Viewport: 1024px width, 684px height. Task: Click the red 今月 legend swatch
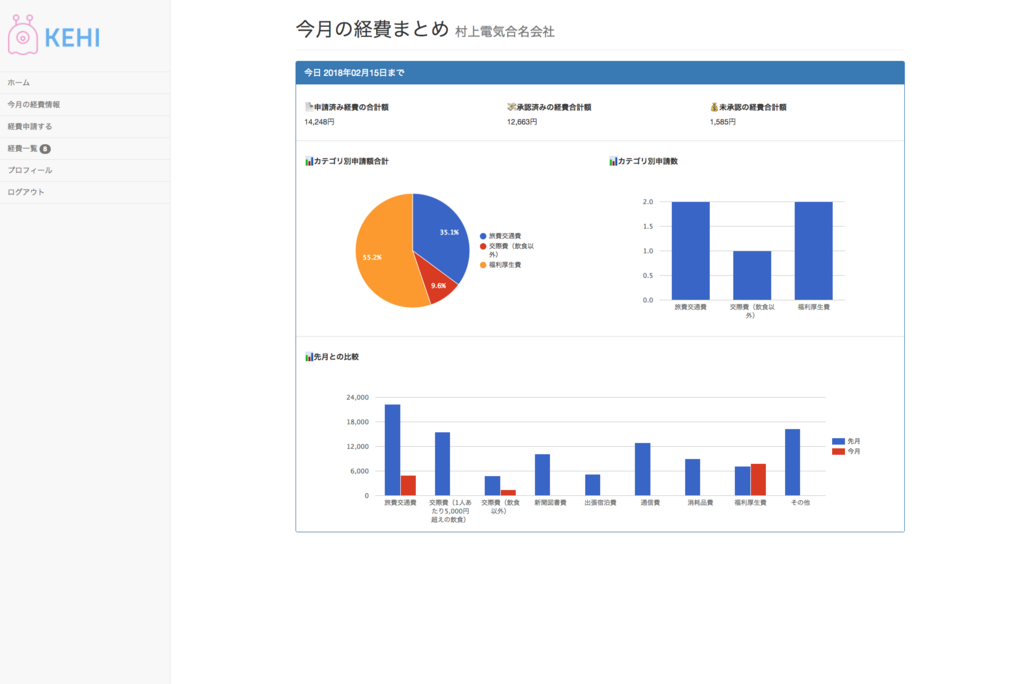[838, 451]
